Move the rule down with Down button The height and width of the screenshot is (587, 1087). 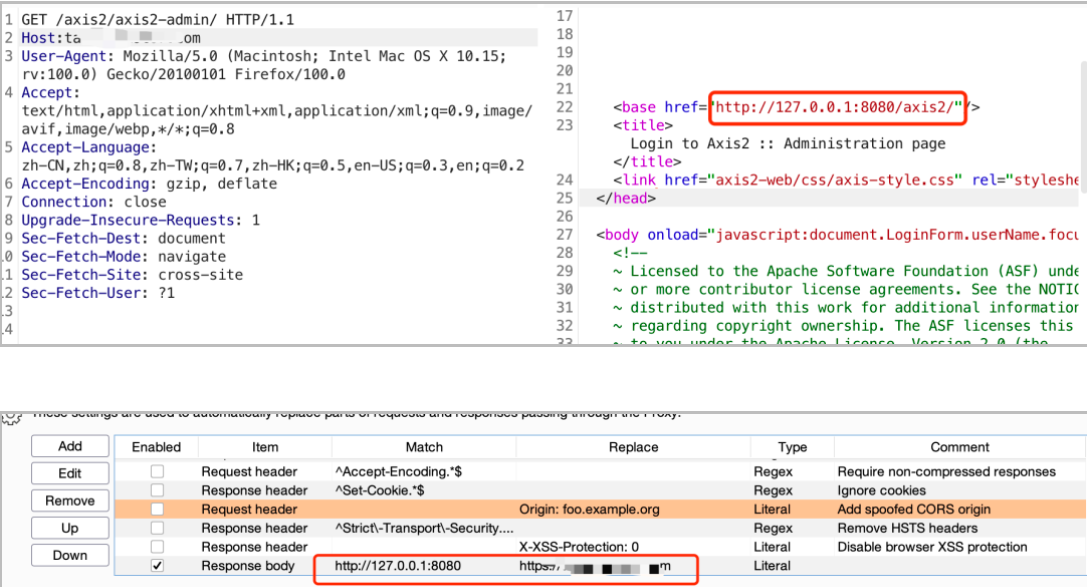pos(70,555)
